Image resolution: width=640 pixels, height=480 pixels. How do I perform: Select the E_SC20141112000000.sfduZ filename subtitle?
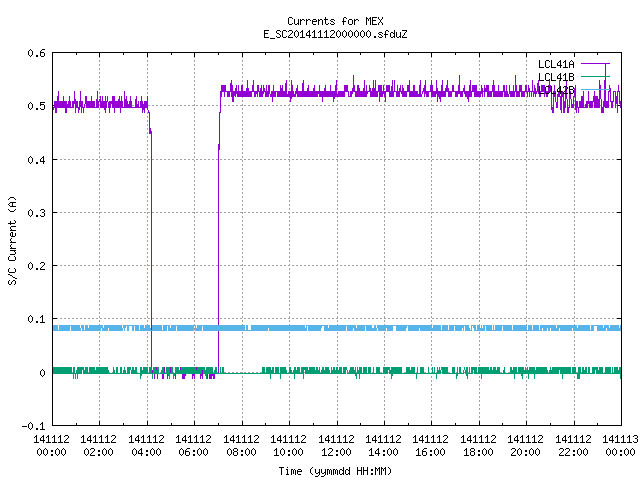coord(335,34)
